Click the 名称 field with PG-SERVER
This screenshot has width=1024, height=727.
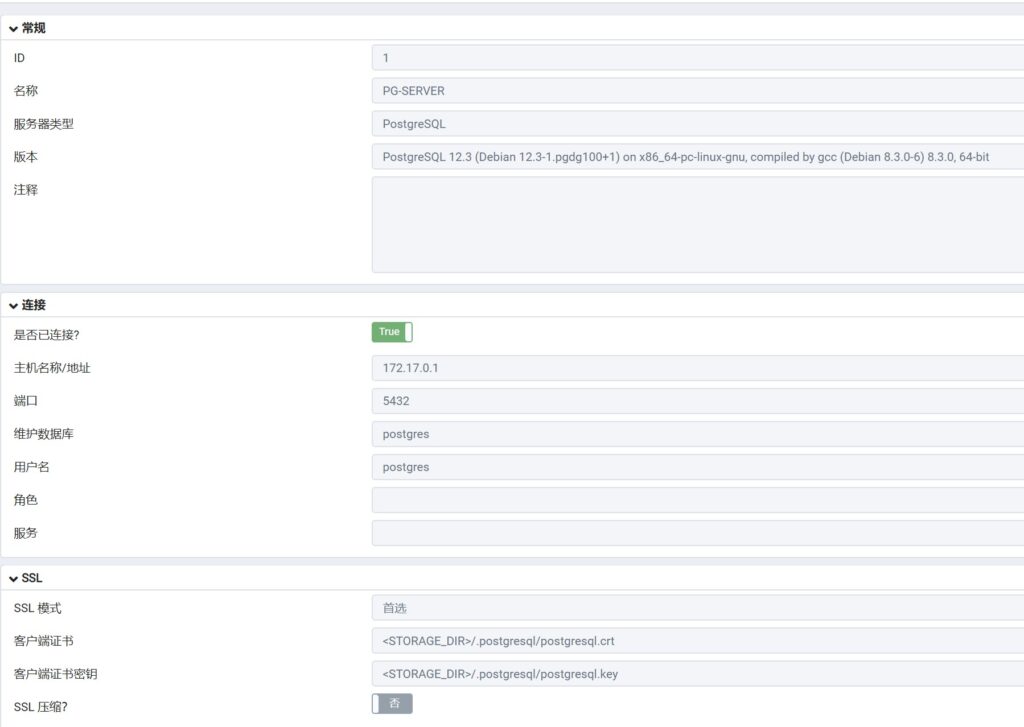(697, 91)
